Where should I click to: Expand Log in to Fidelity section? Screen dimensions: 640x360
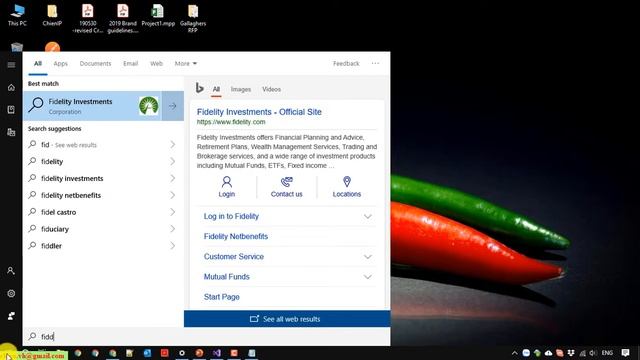(x=367, y=216)
